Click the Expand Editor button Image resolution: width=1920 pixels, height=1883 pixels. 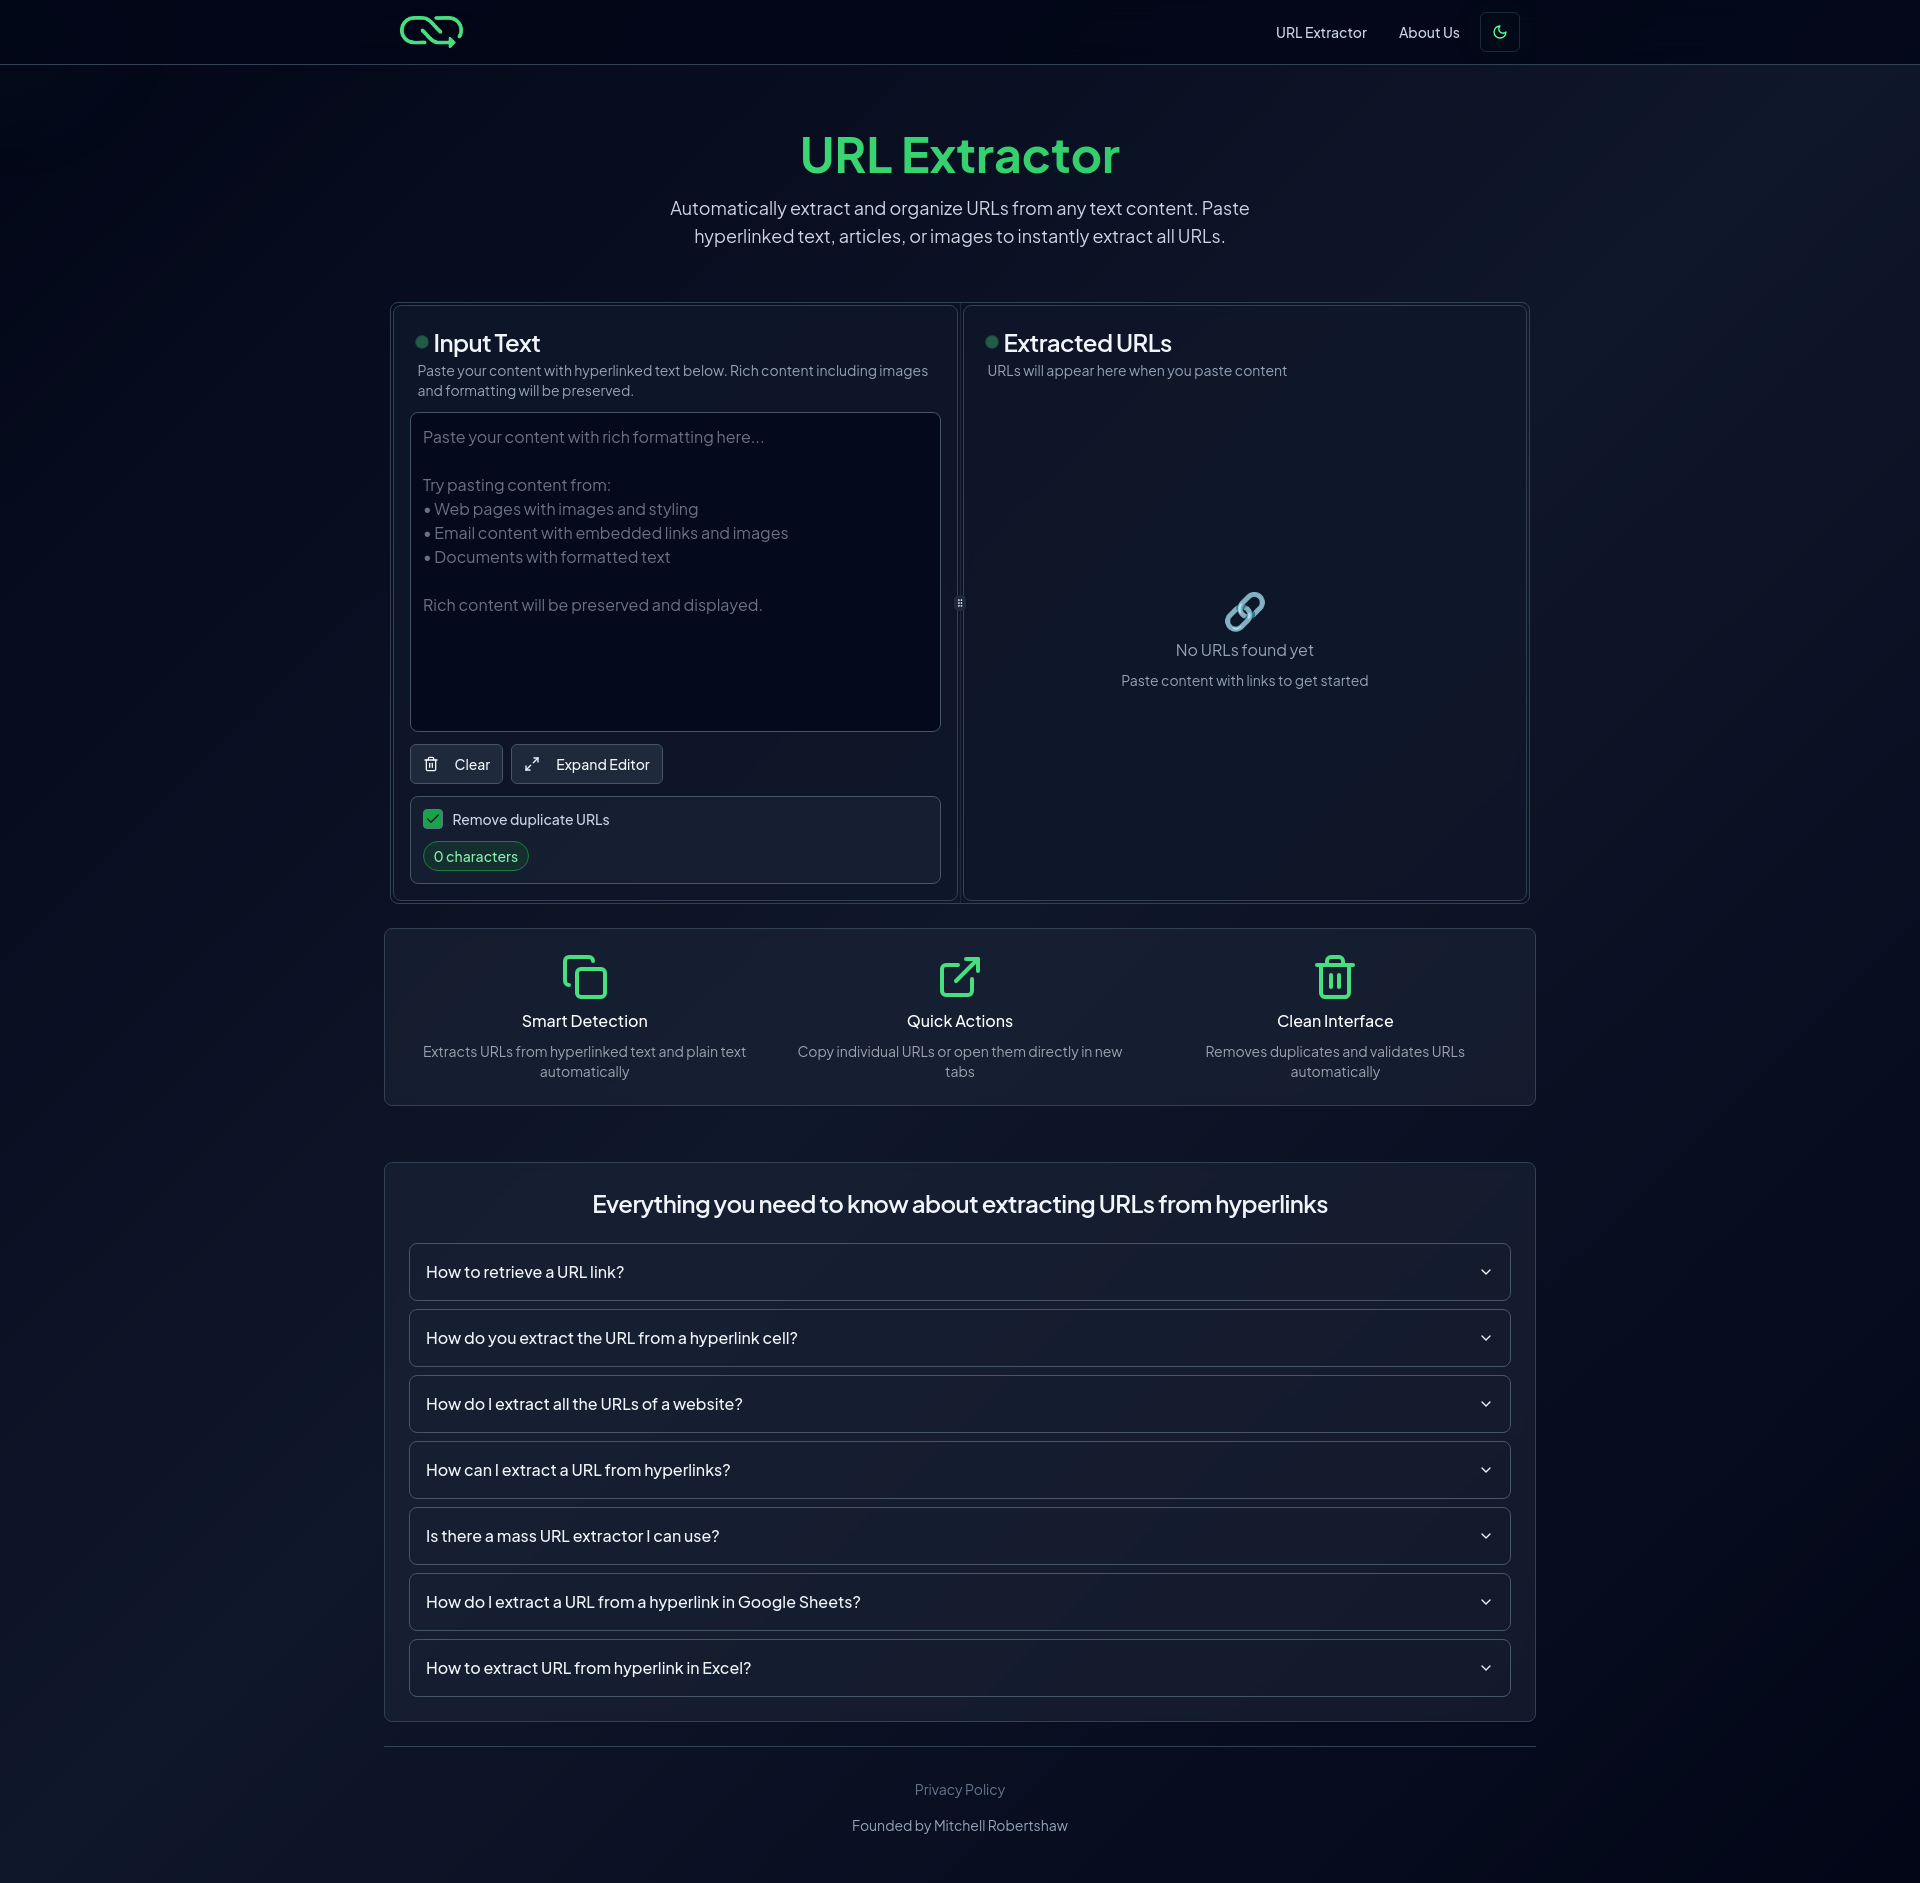click(587, 764)
